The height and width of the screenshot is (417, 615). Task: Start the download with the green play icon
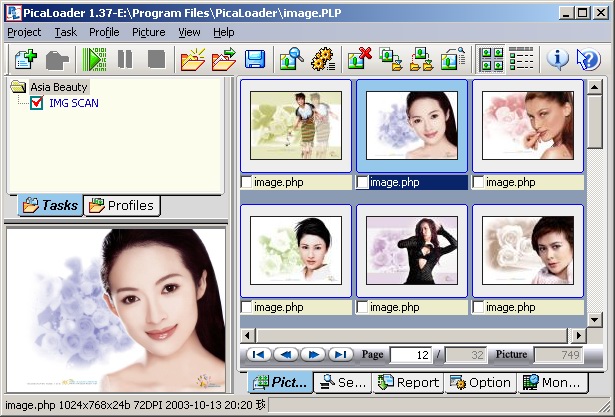click(x=94, y=59)
